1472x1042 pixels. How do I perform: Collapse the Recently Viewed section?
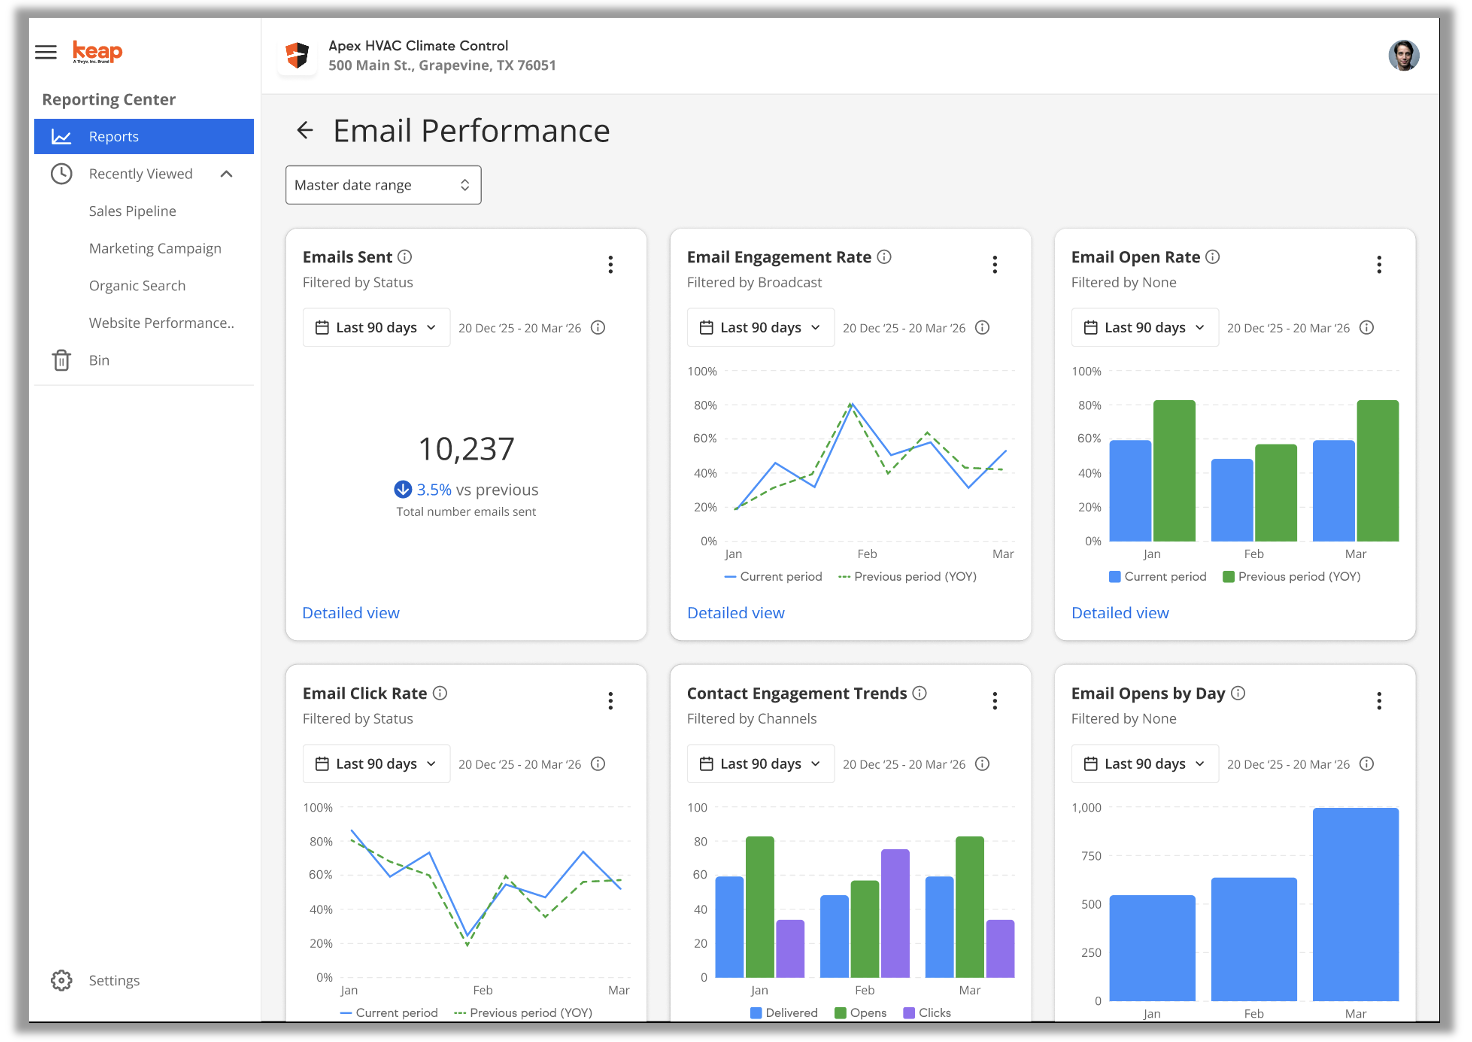[x=226, y=174]
